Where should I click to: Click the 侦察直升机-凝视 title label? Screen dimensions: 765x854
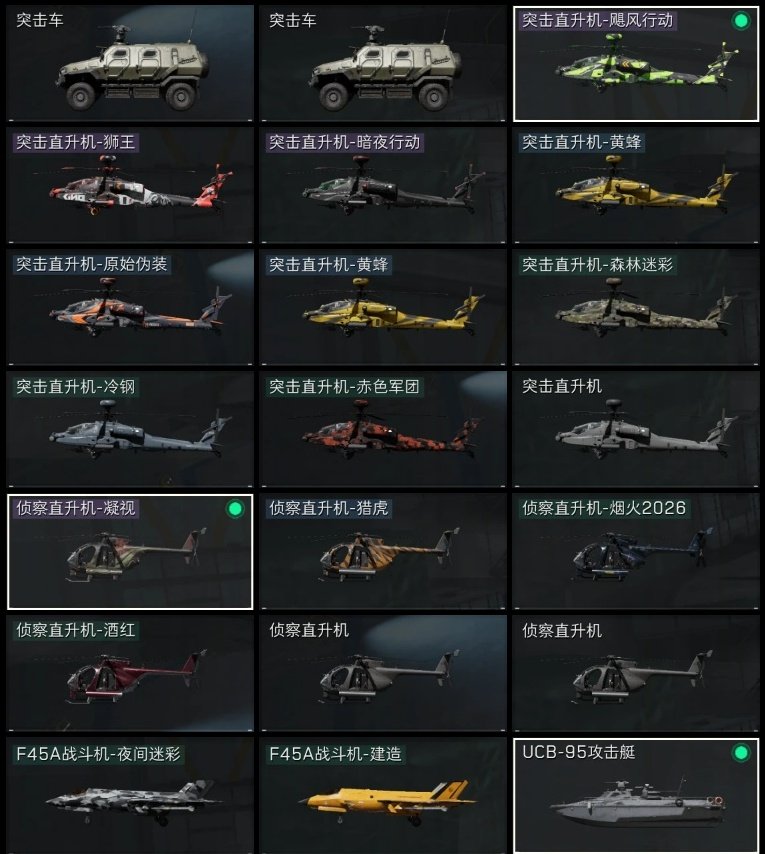click(x=76, y=508)
